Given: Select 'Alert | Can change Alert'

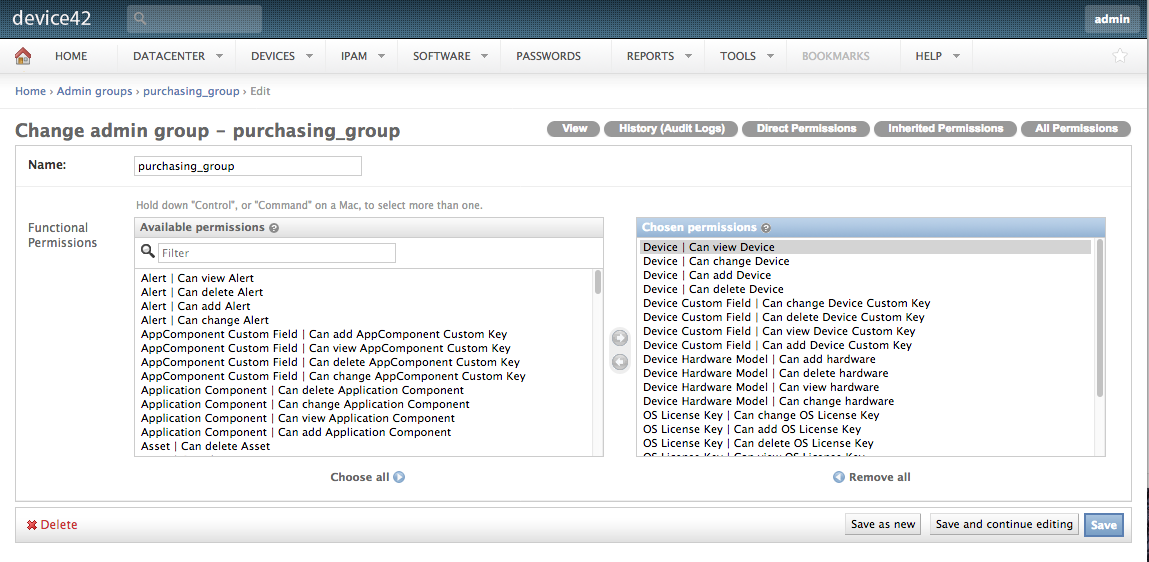Looking at the screenshot, I should [x=204, y=320].
